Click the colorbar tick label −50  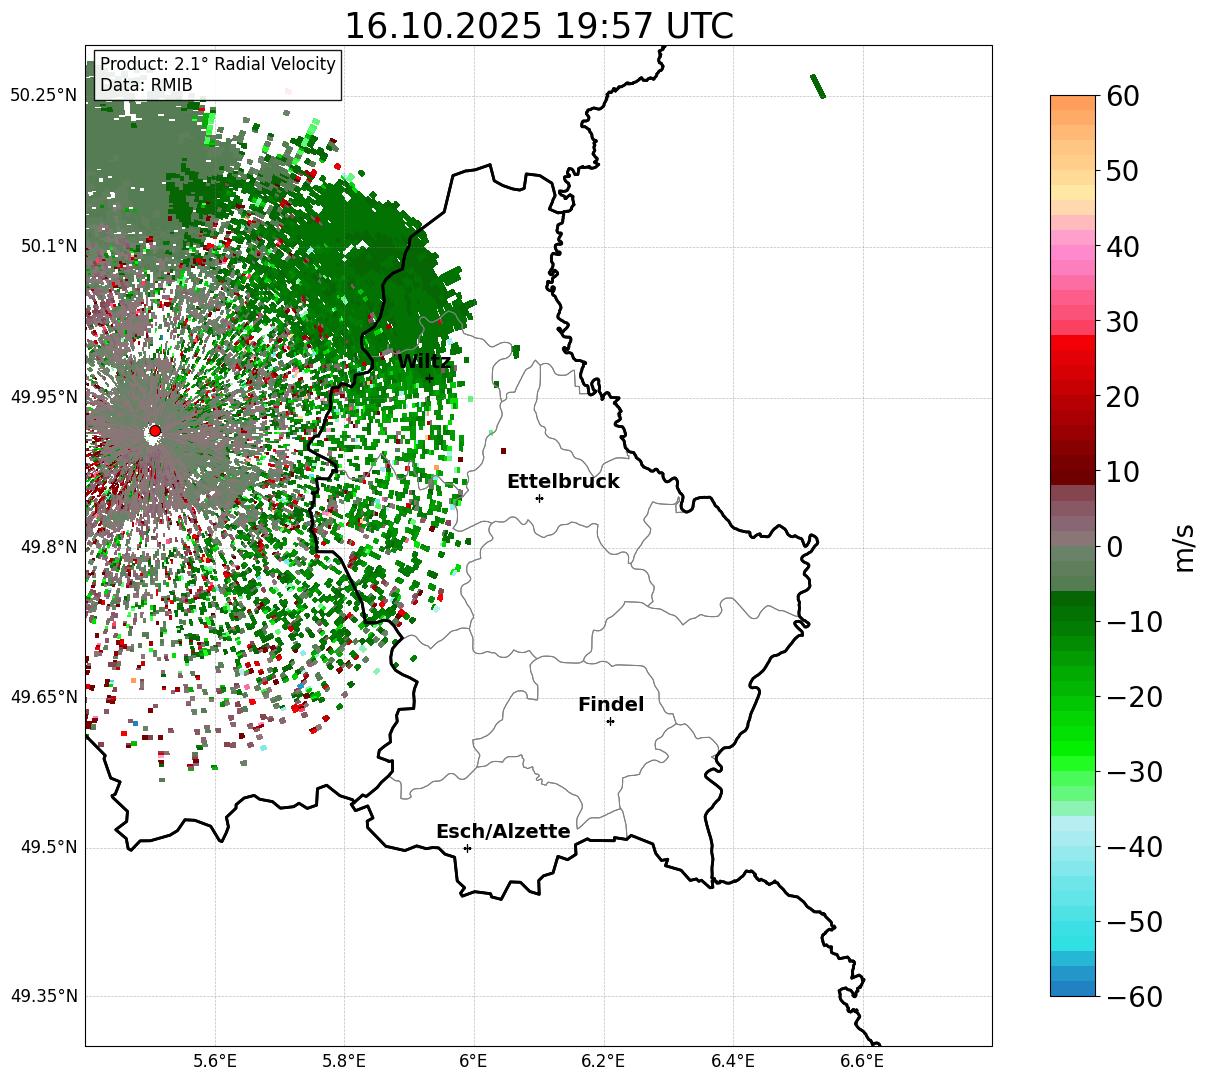(x=1134, y=922)
